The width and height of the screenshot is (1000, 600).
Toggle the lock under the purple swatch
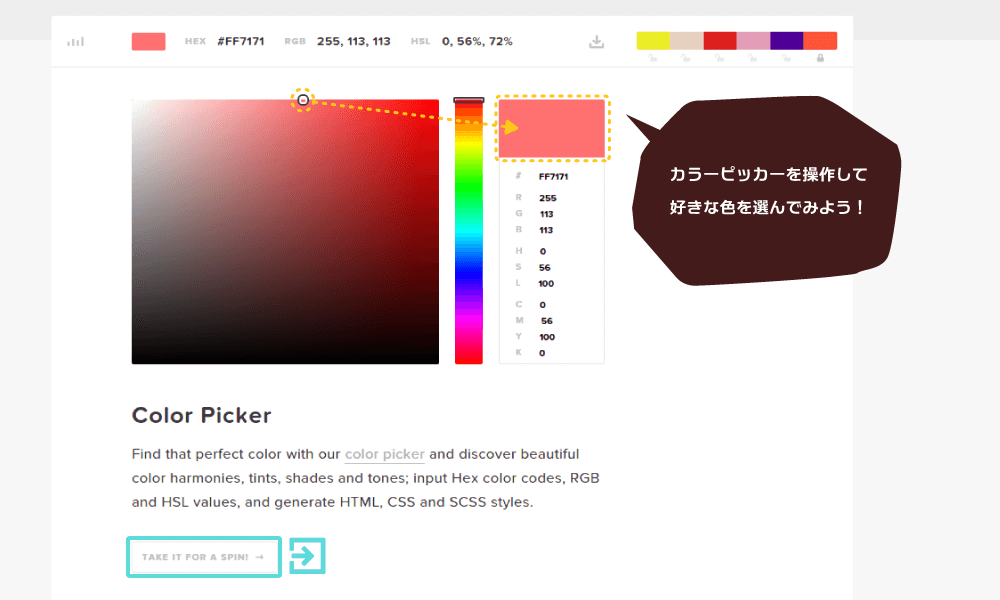(x=786, y=58)
